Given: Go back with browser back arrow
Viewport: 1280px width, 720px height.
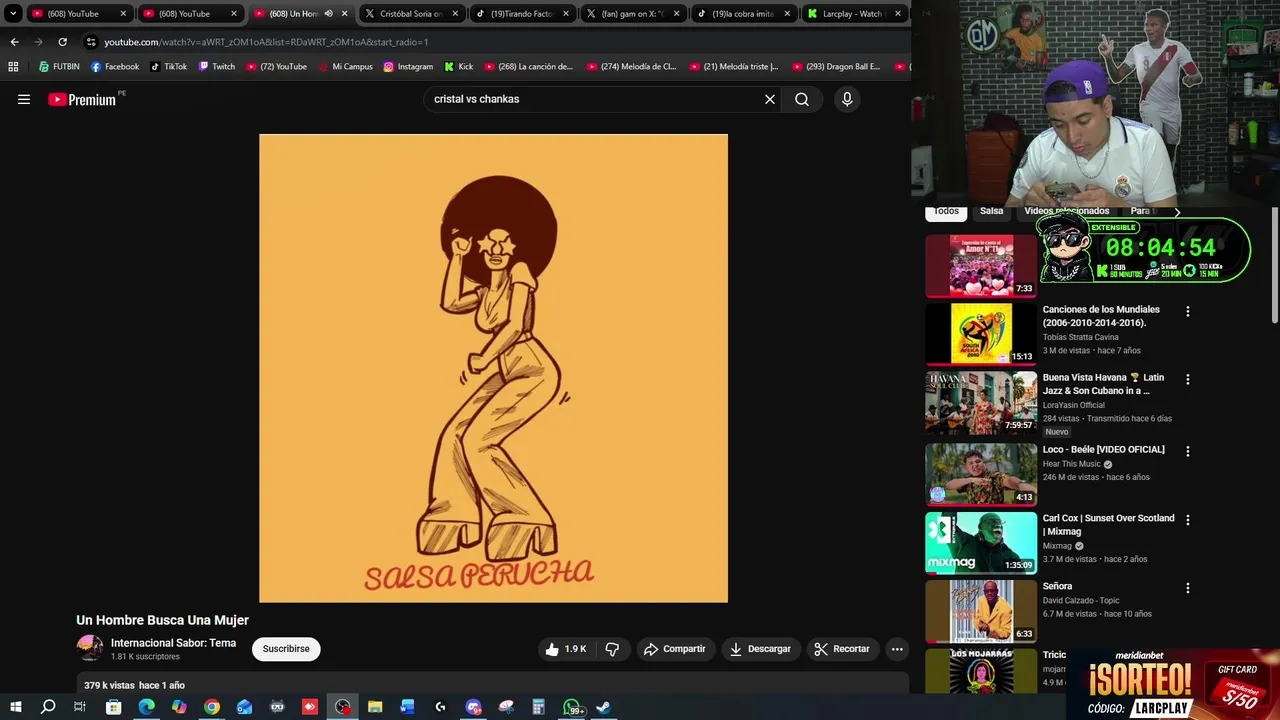Looking at the screenshot, I should pyautogui.click(x=14, y=42).
